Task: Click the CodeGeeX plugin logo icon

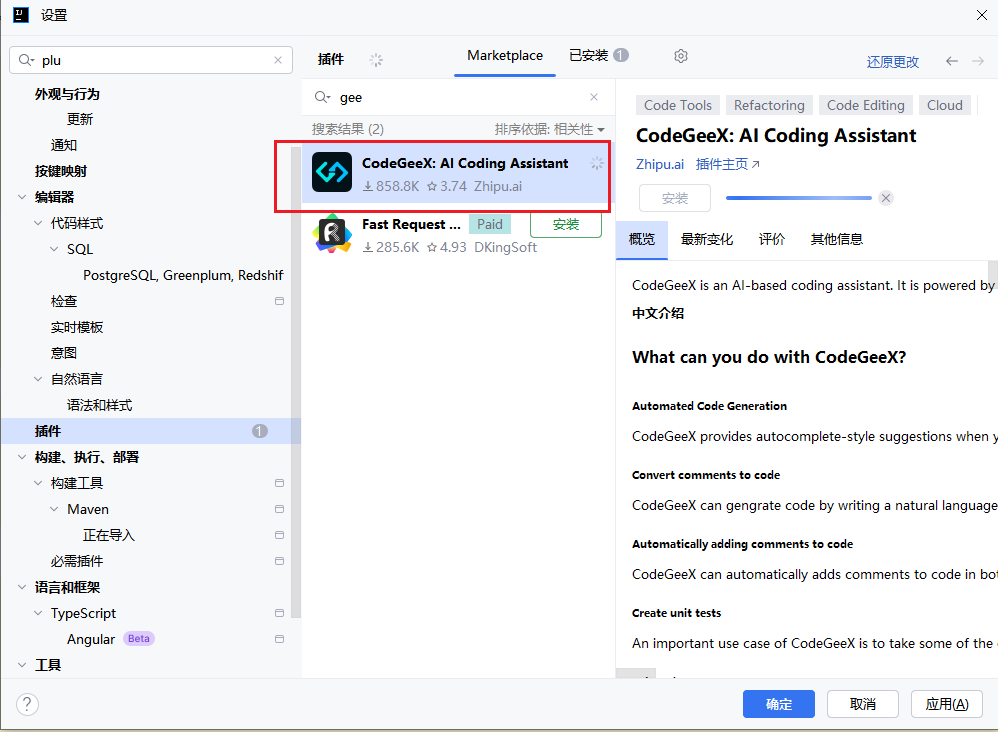Action: pos(332,172)
